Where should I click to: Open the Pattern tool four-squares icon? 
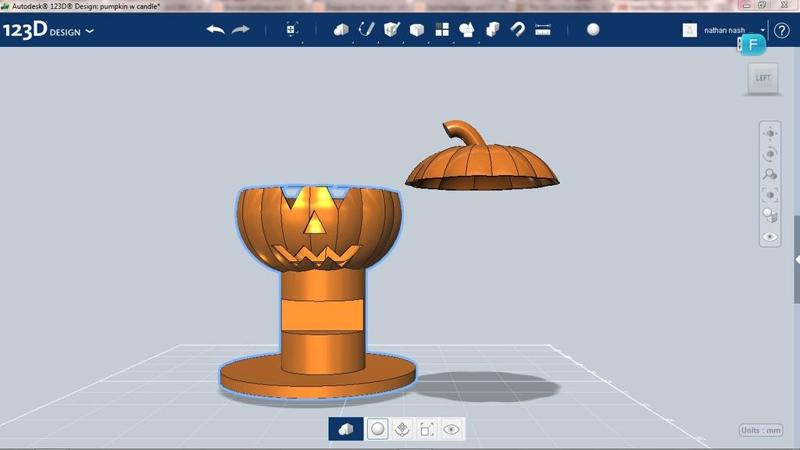click(x=442, y=30)
